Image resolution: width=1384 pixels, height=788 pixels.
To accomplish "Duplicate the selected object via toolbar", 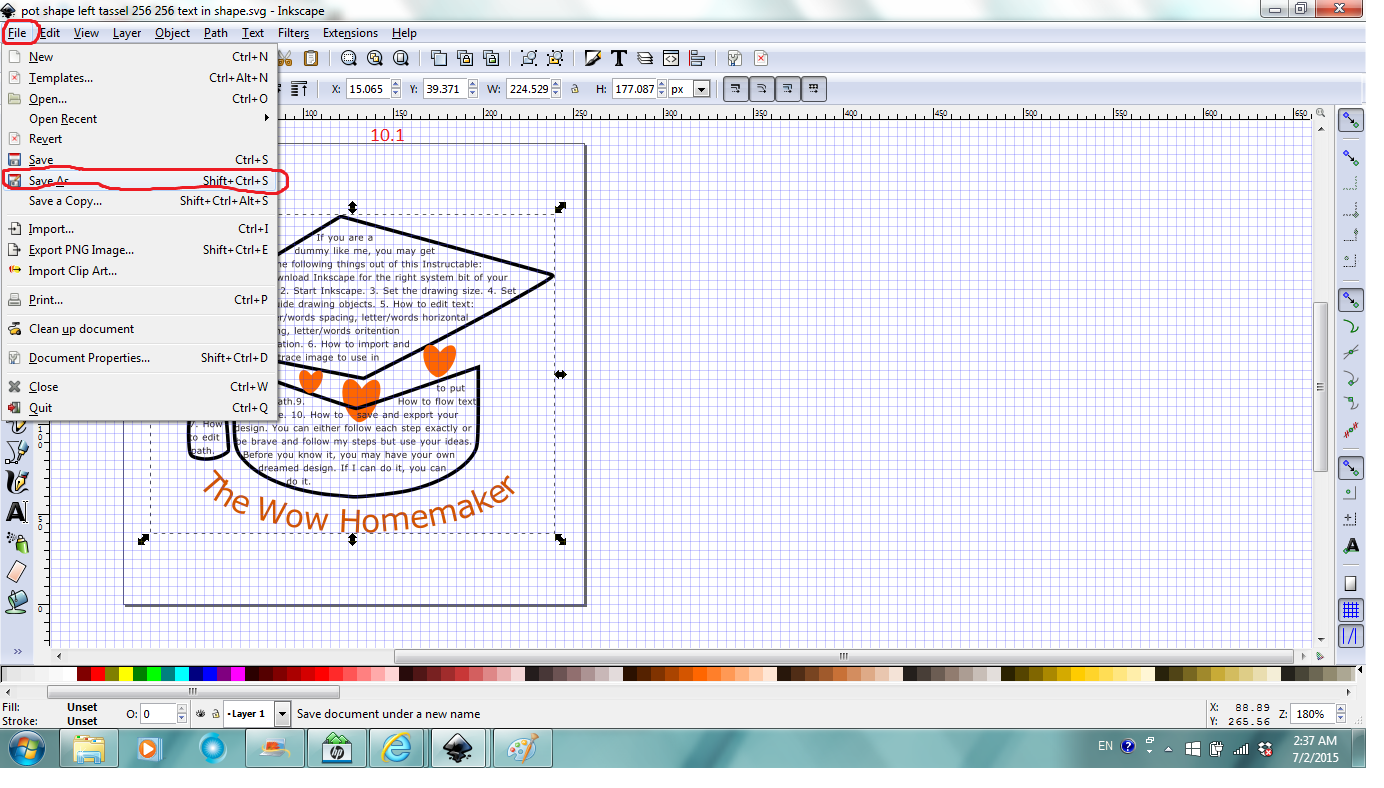I will tap(438, 58).
